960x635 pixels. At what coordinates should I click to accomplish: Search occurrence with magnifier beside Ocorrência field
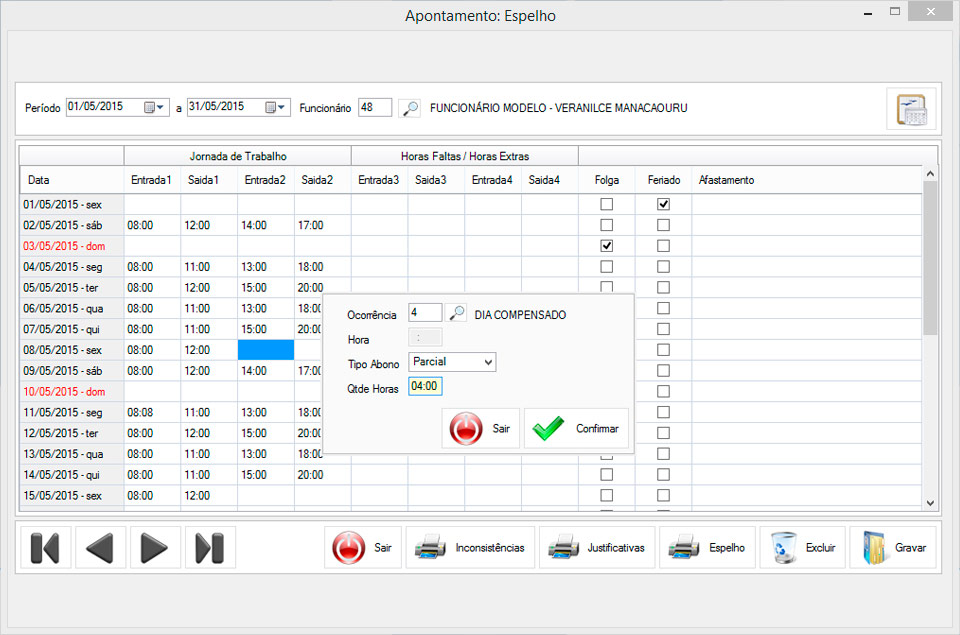(456, 314)
